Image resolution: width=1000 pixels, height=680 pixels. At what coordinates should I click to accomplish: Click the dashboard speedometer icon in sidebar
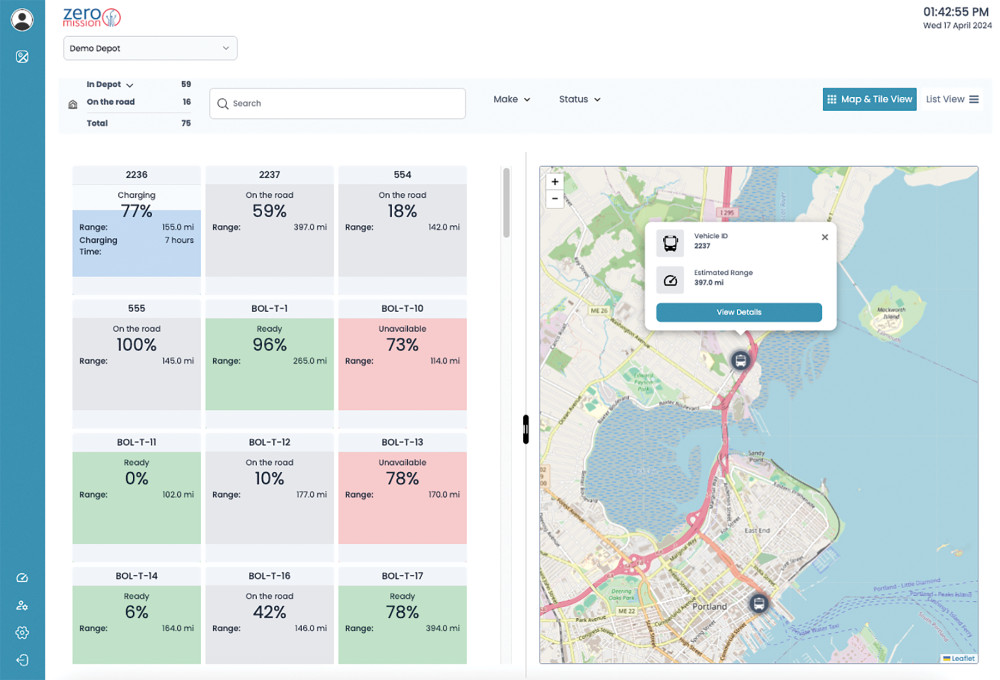pos(22,578)
